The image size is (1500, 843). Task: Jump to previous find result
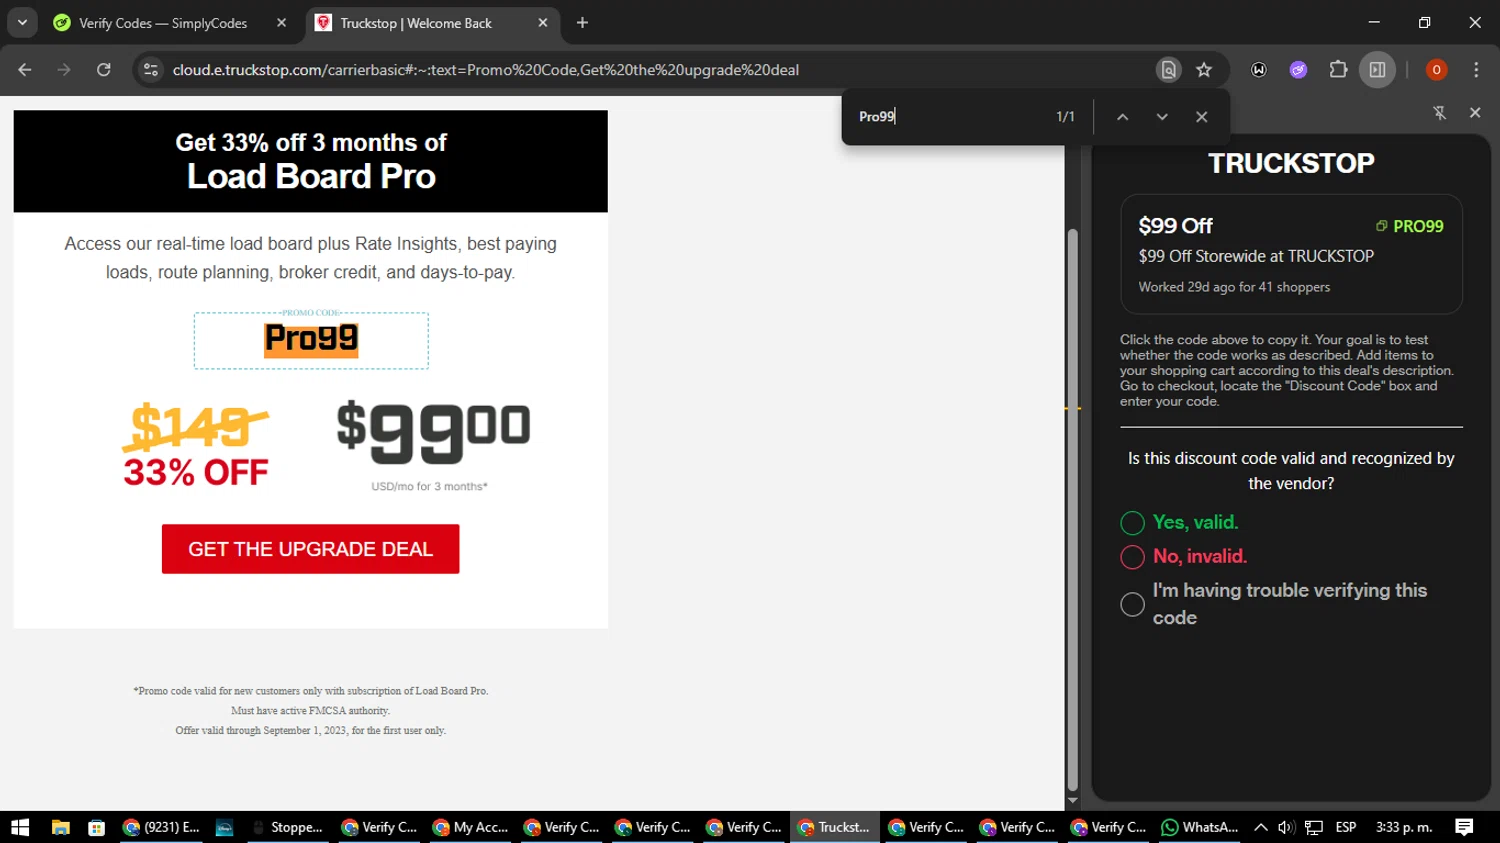click(x=1122, y=117)
